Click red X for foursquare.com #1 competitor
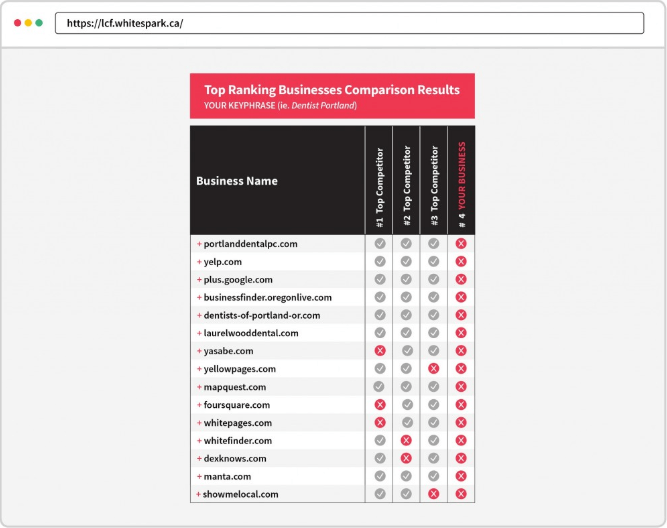This screenshot has width=667, height=528. point(380,405)
